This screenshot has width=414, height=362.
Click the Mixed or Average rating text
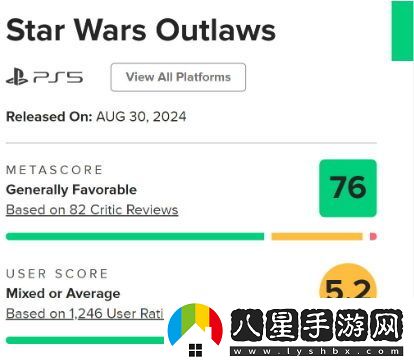(x=63, y=293)
